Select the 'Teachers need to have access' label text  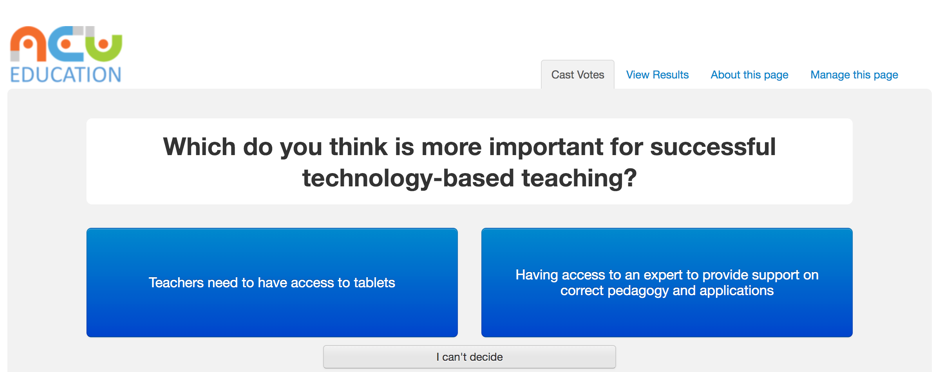237,283
